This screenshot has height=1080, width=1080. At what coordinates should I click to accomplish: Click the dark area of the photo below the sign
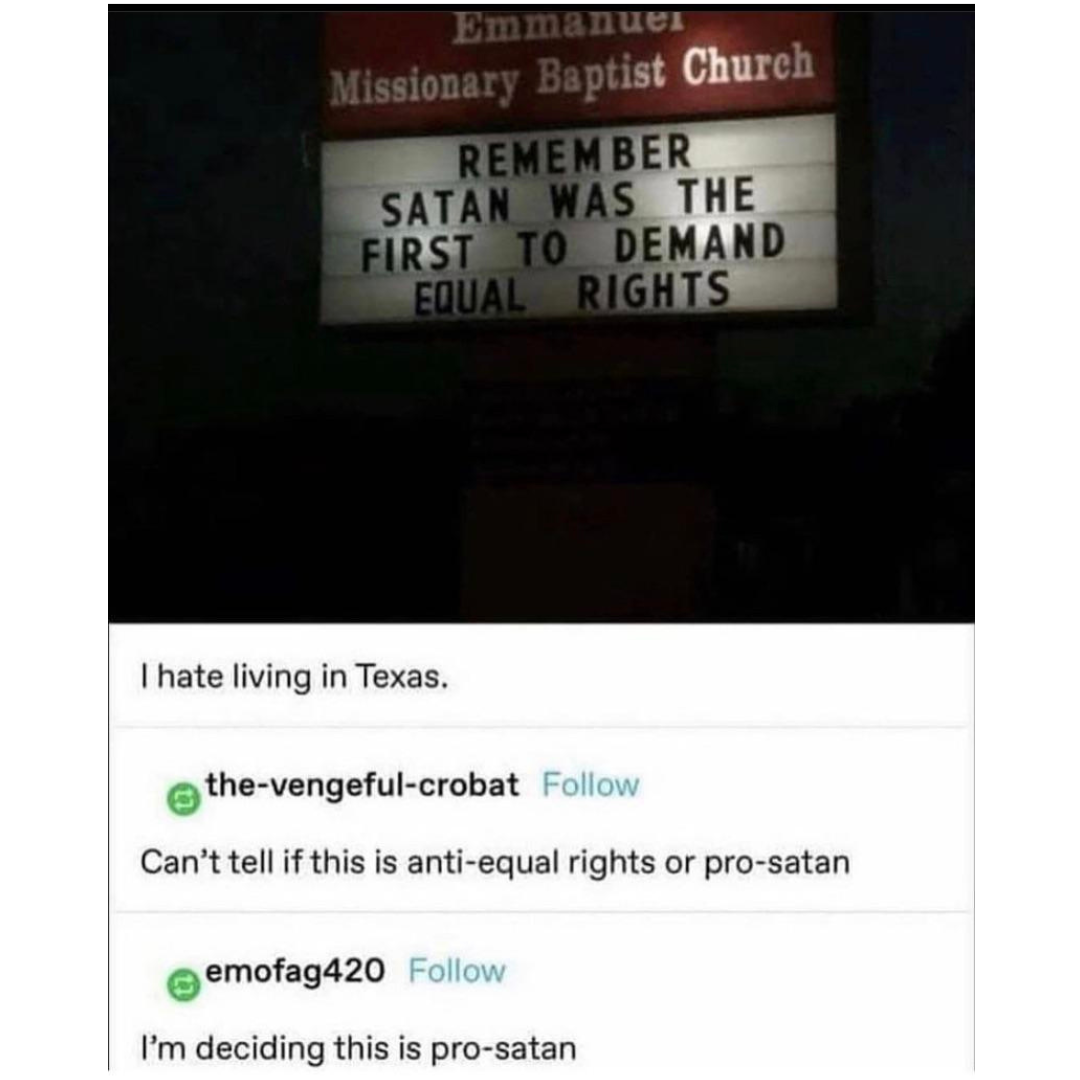pyautogui.click(x=541, y=475)
